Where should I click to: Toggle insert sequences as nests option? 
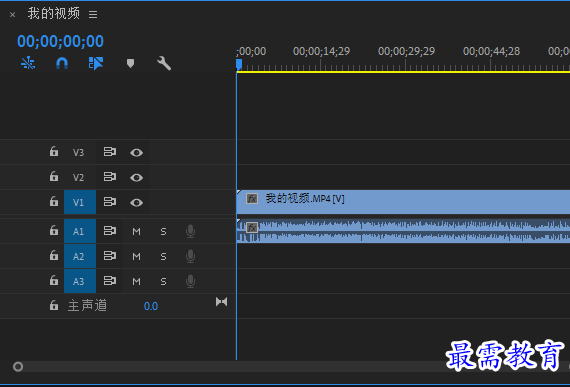point(28,63)
